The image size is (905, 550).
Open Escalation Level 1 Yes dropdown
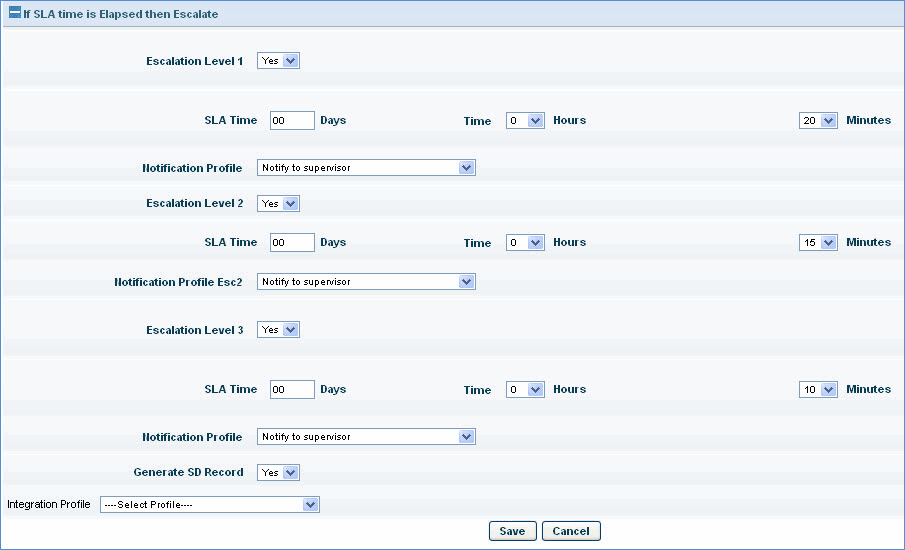point(278,61)
